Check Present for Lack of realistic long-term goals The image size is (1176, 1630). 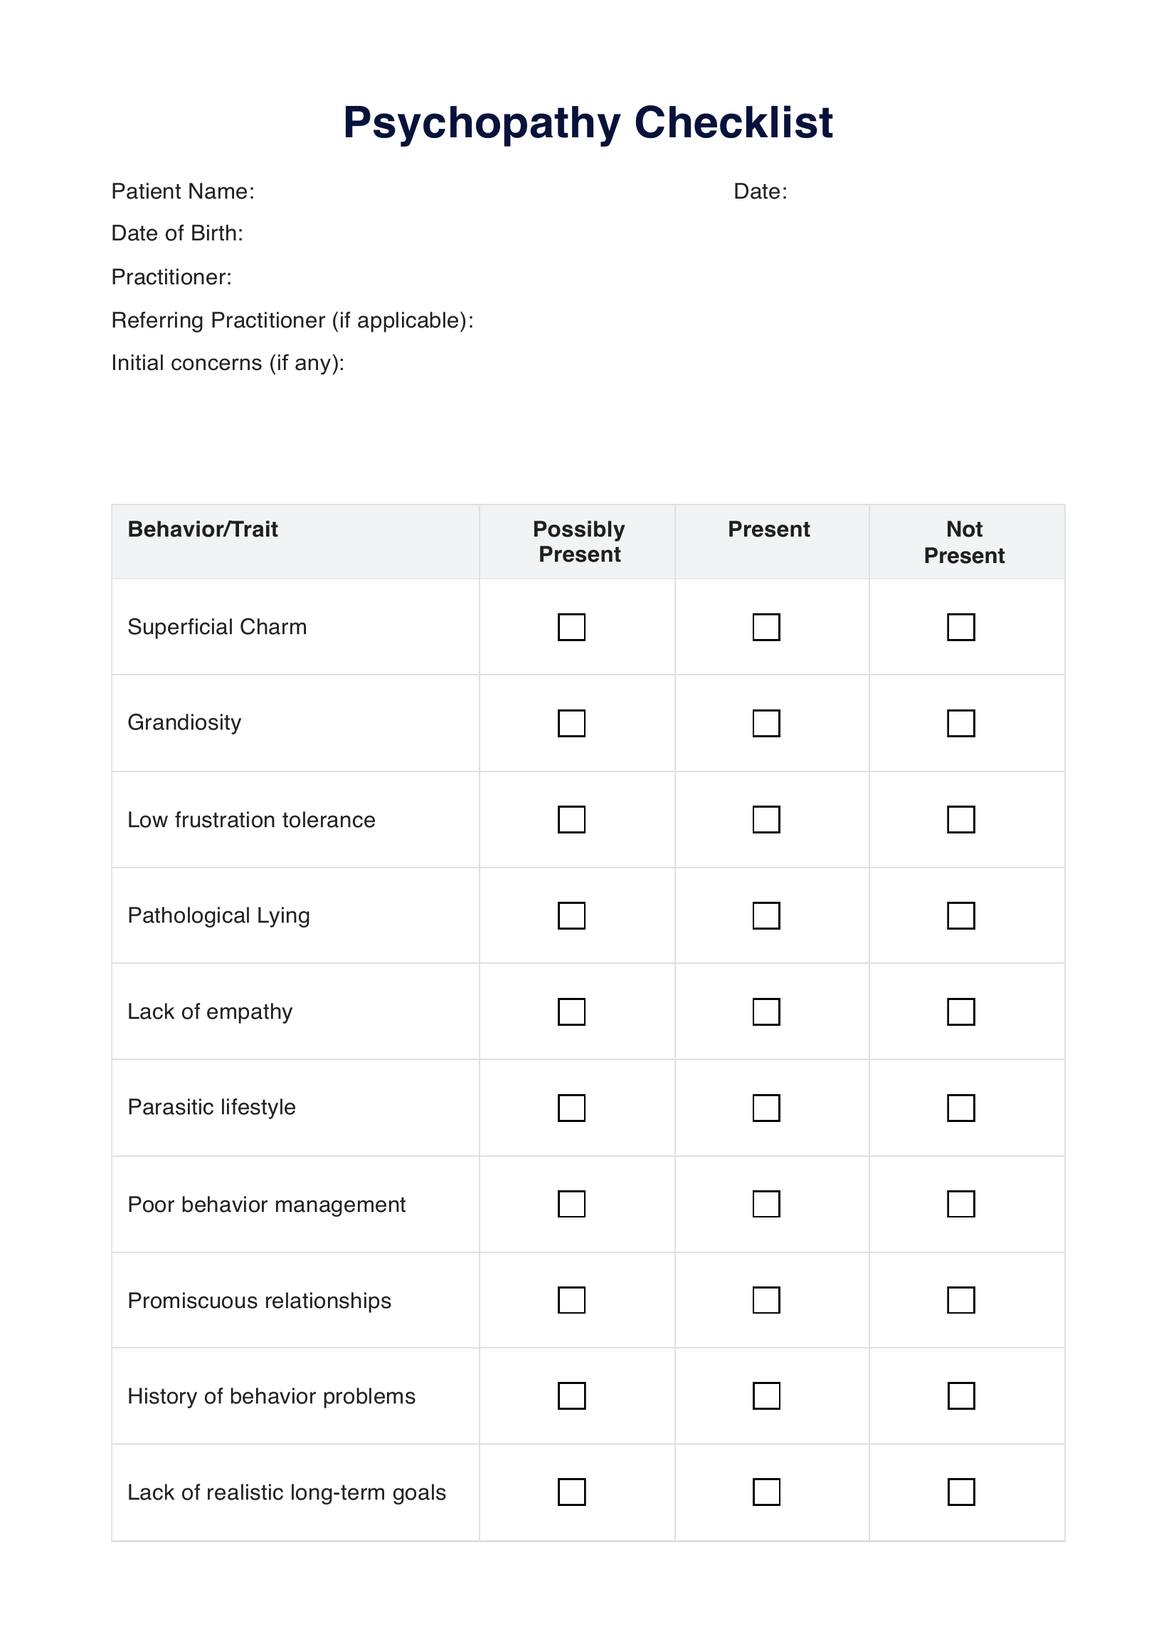(x=766, y=1492)
